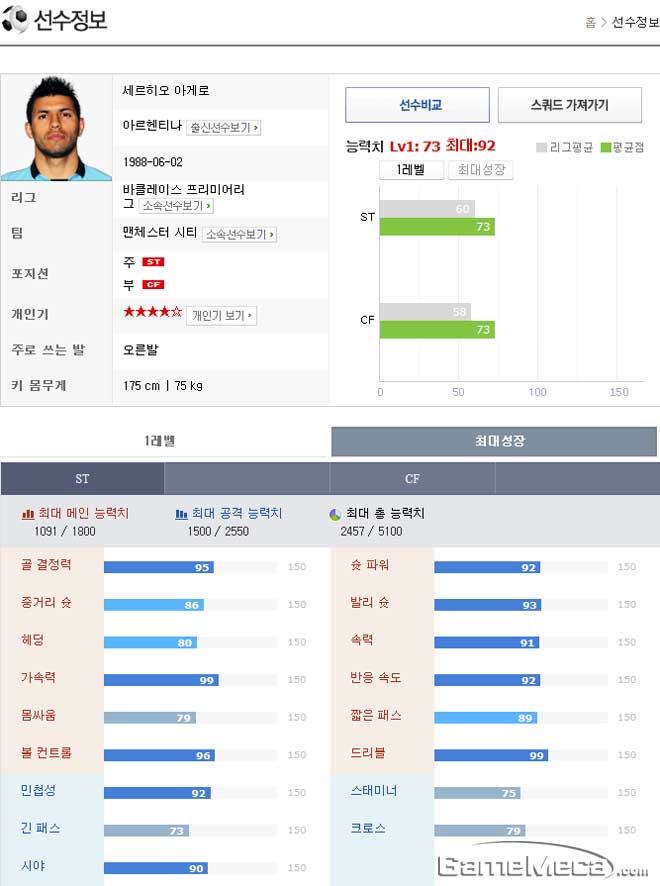Click 홈 in the breadcrumb
Image resolution: width=660 pixels, height=886 pixels.
pos(590,23)
